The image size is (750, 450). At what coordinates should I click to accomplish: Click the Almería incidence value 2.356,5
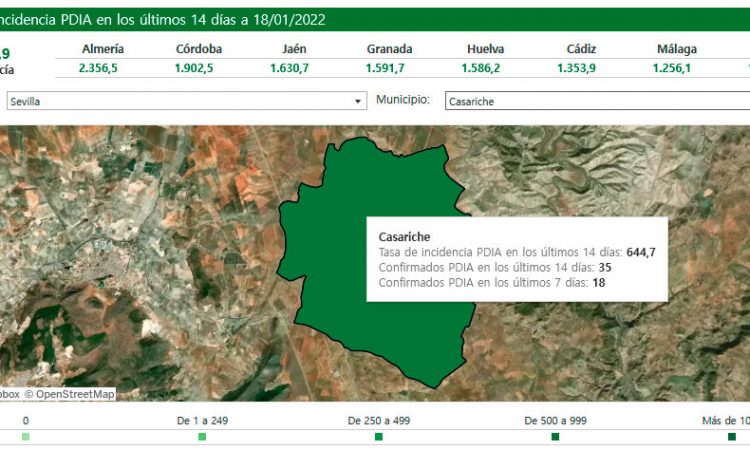102,68
